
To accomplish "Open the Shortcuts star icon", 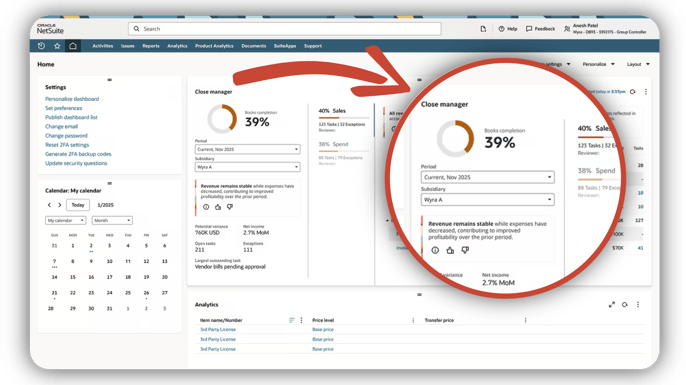I will (57, 46).
